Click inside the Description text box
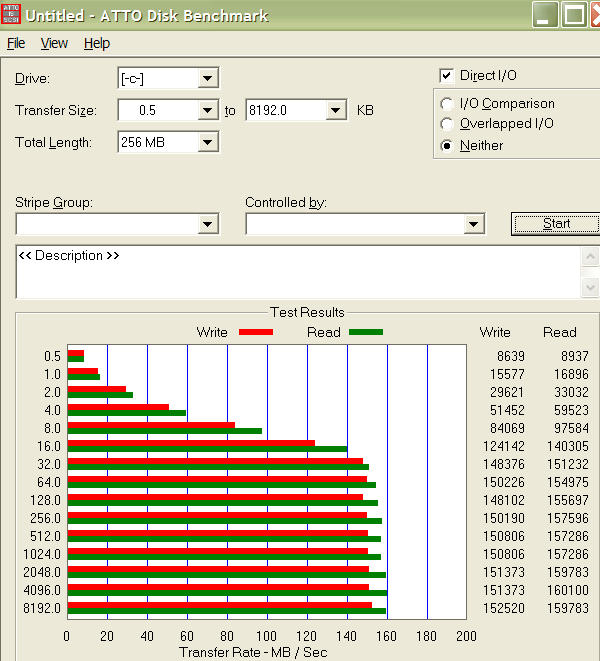This screenshot has height=661, width=600. tap(300, 271)
